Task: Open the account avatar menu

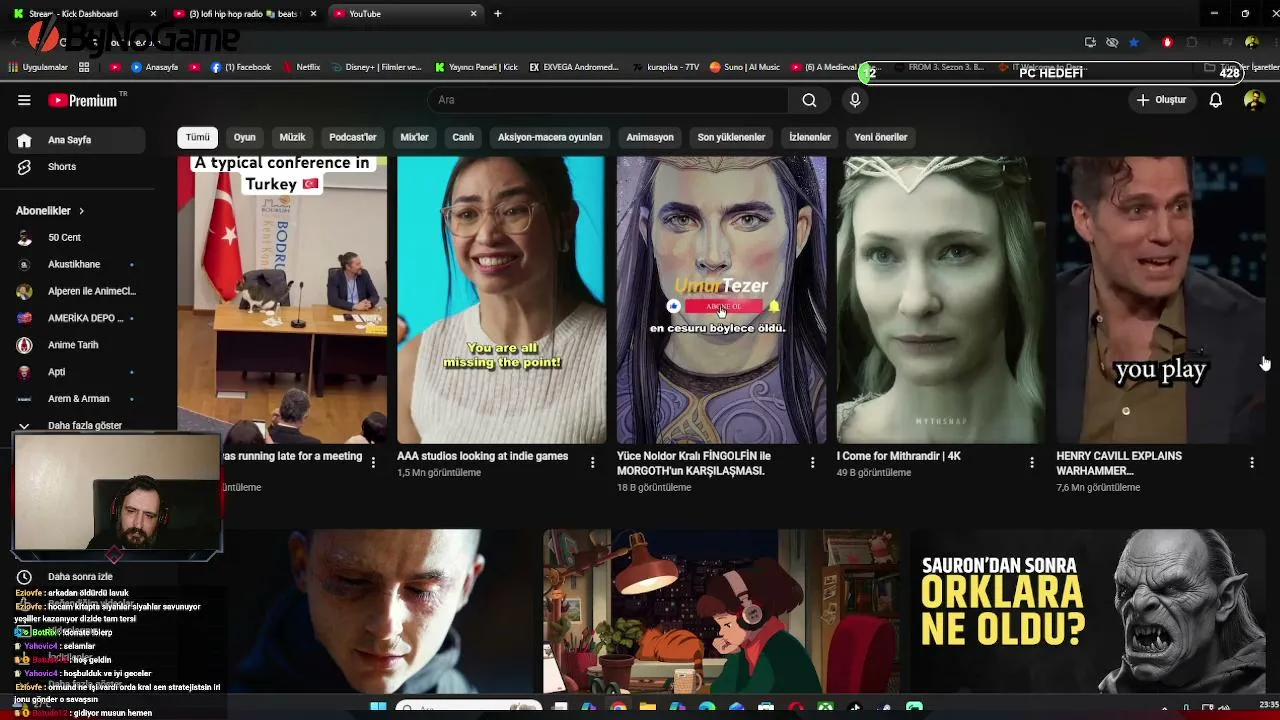Action: tap(1254, 100)
